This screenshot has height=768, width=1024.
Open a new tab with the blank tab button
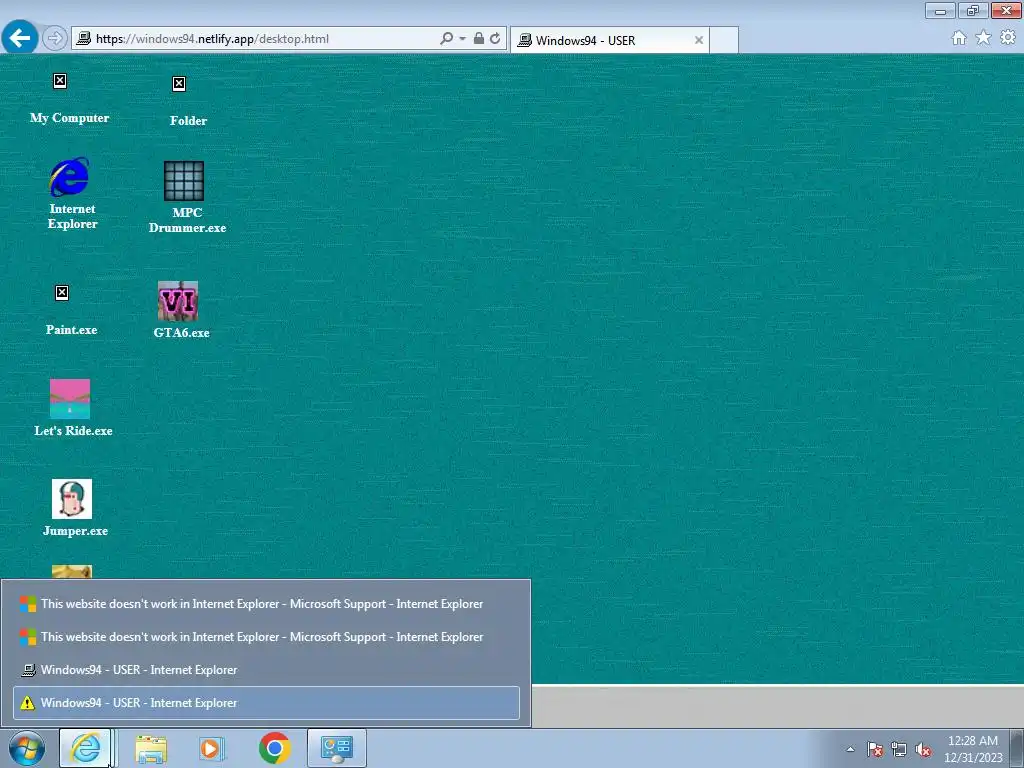coord(724,40)
